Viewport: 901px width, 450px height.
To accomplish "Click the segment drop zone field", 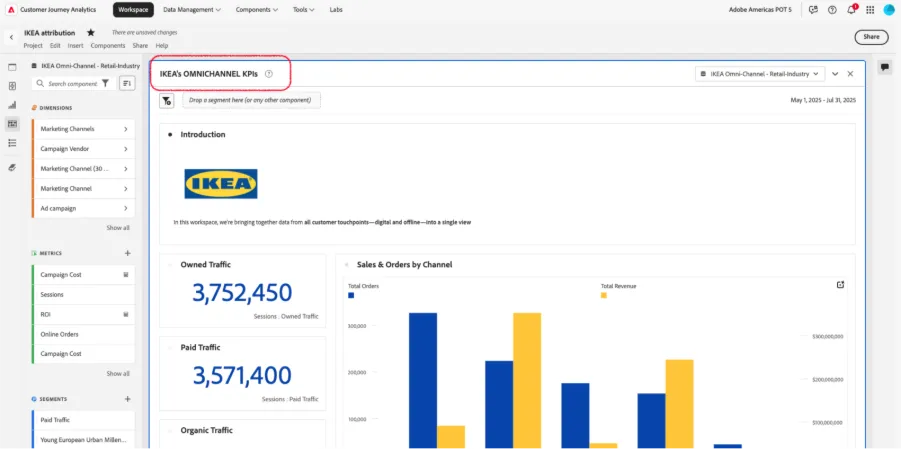I will click(252, 100).
